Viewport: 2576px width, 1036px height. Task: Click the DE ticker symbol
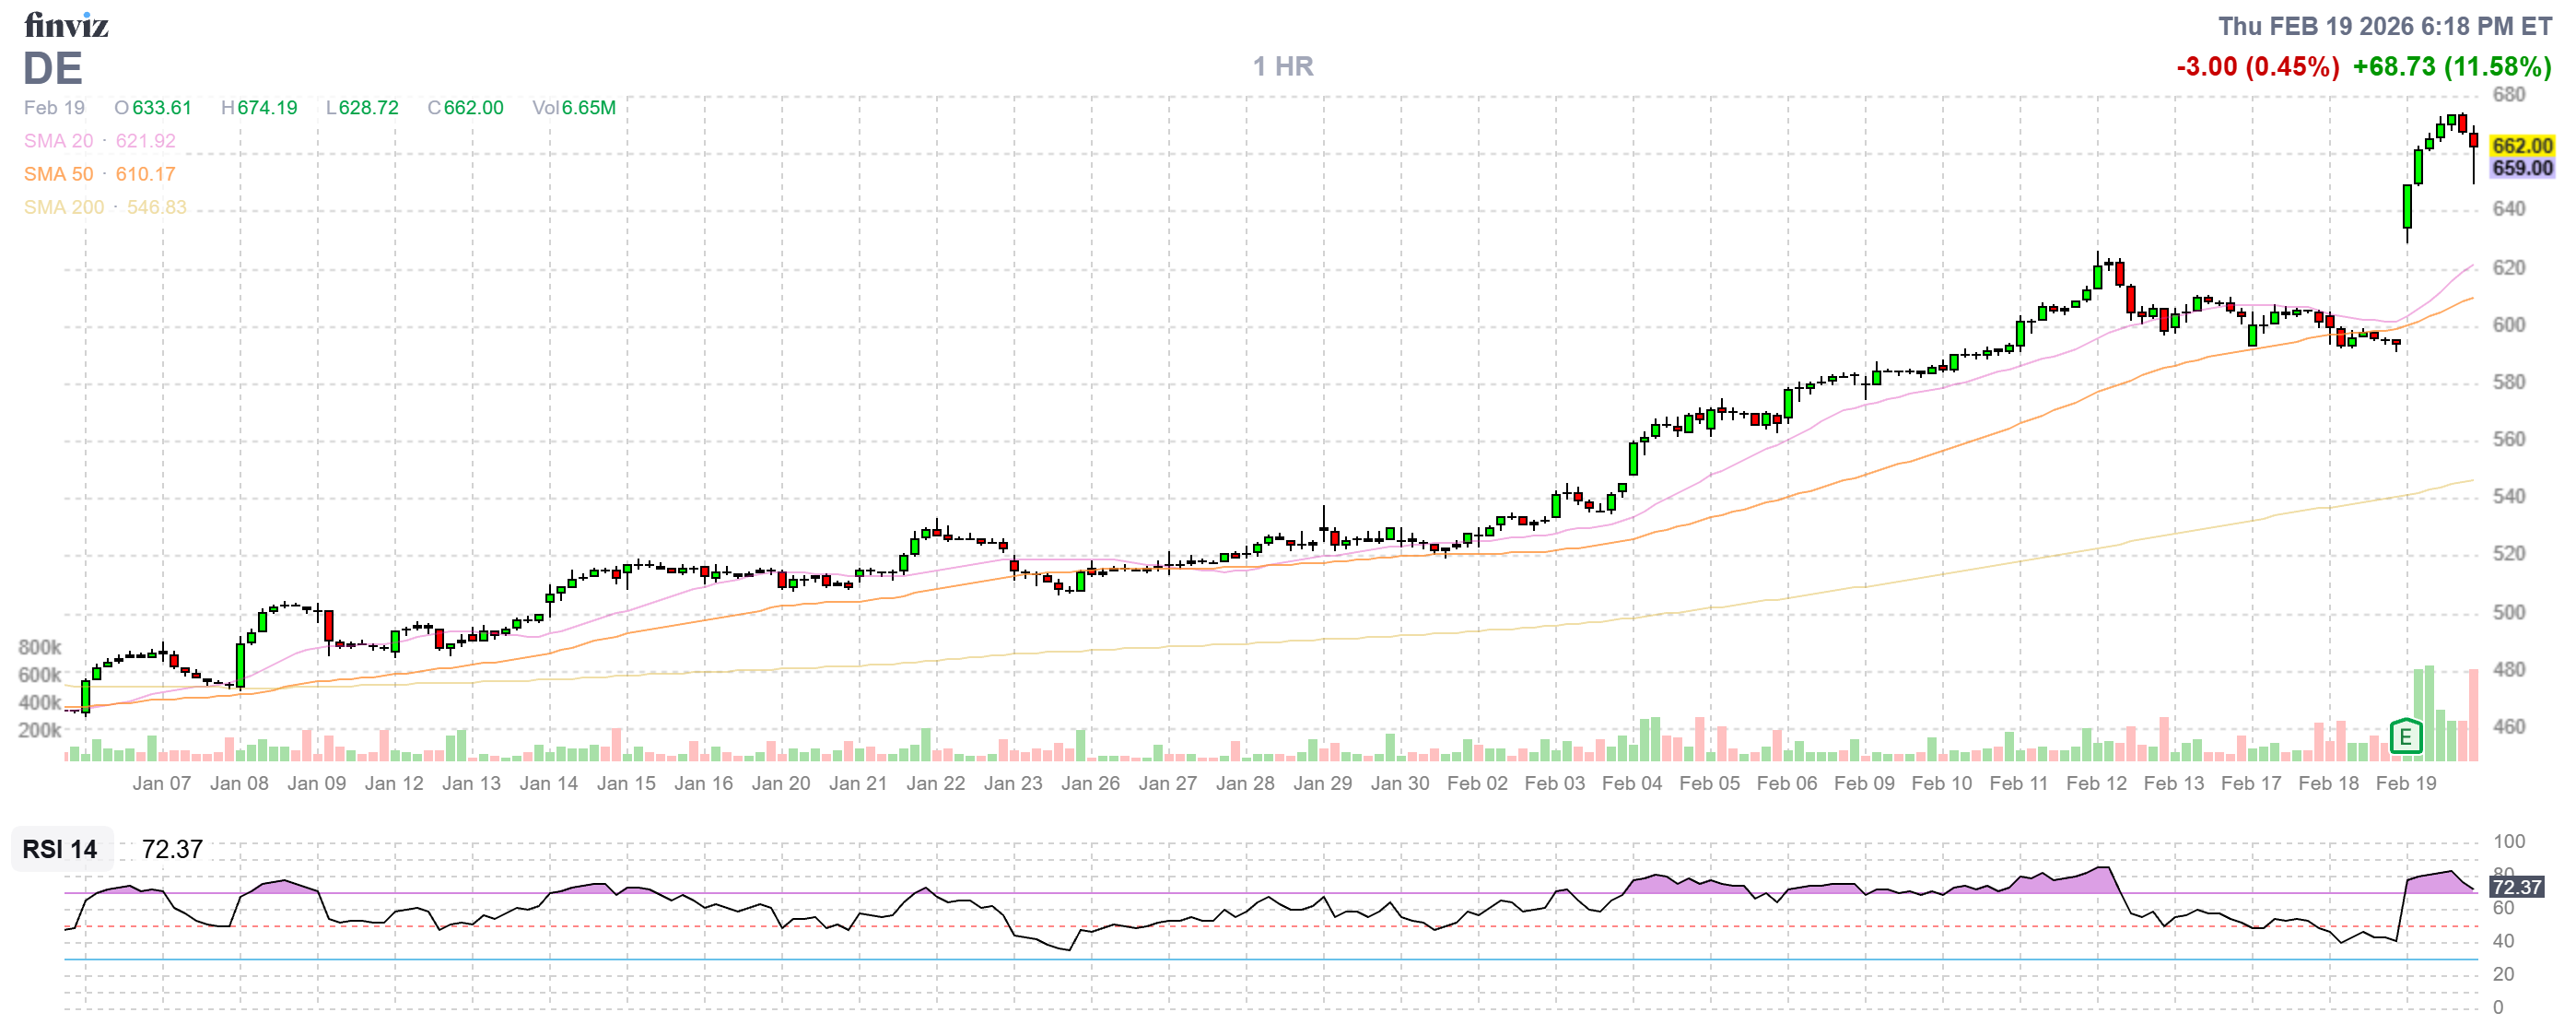pyautogui.click(x=52, y=69)
